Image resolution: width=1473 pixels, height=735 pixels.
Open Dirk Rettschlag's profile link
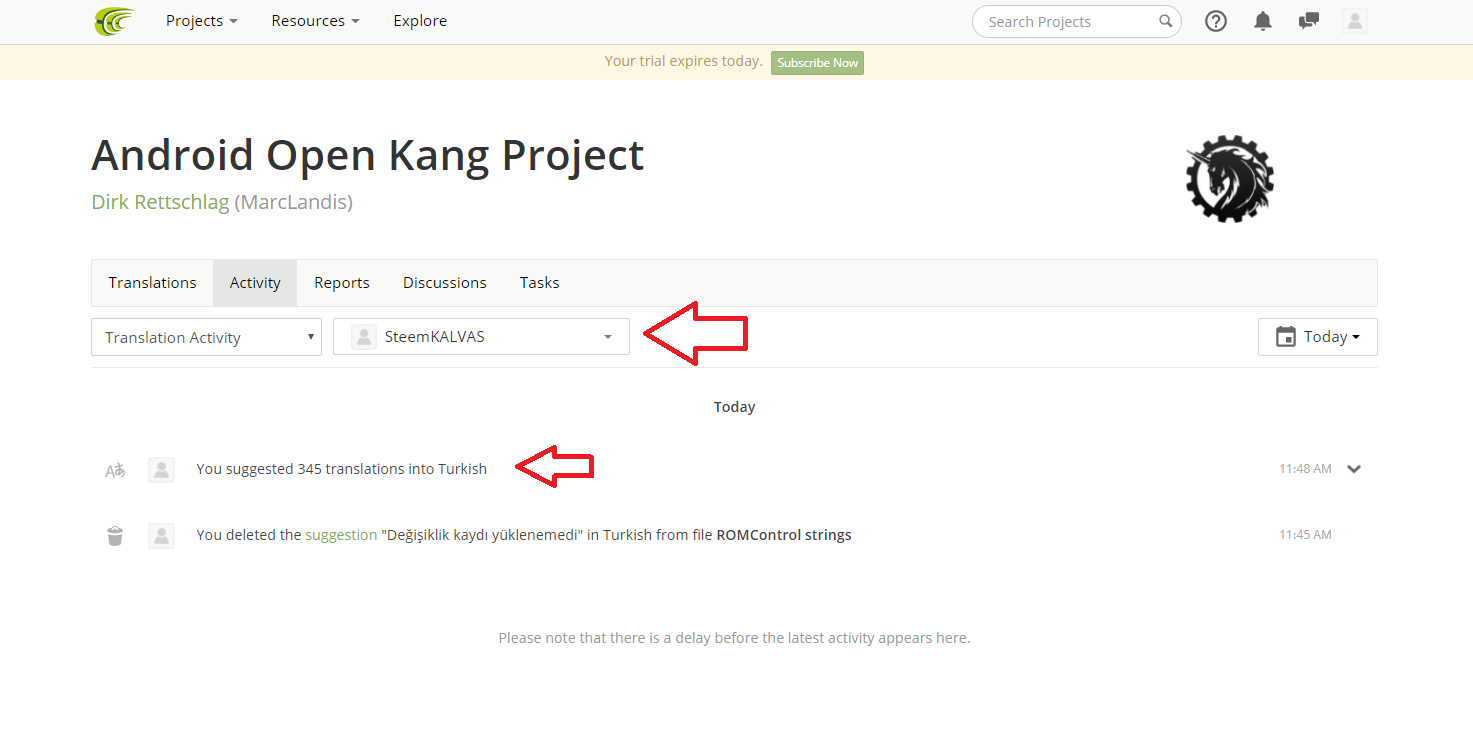(160, 202)
